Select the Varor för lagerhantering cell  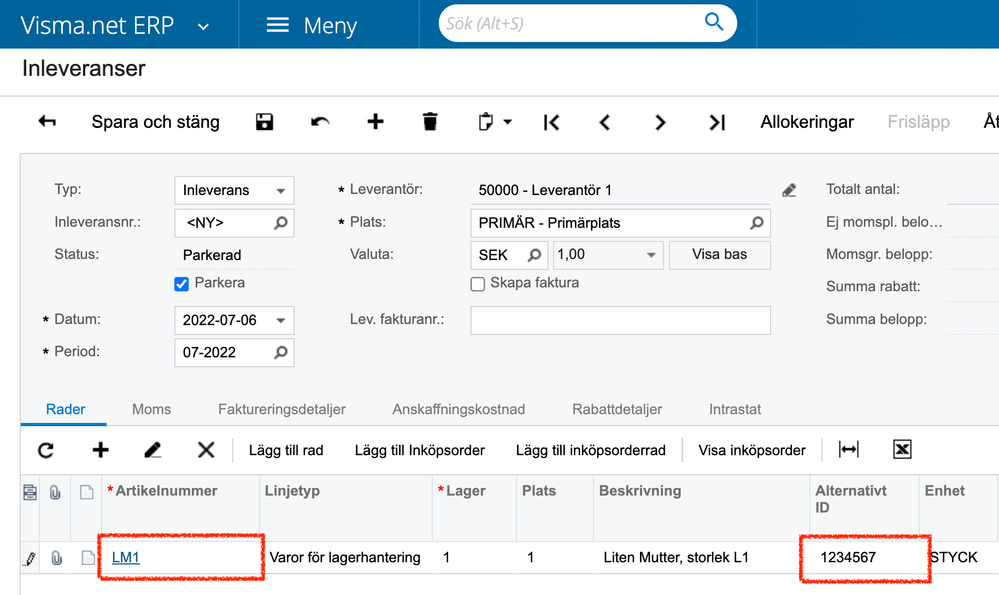point(345,557)
